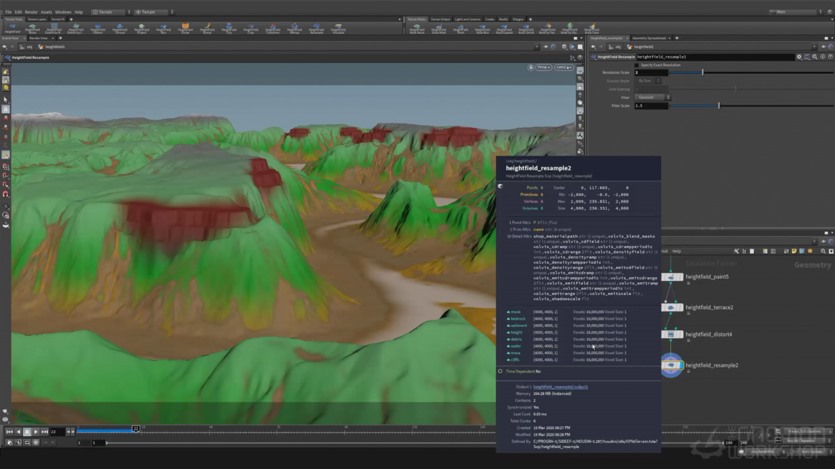Switch to the Terrain Layers shelf tab
Screen dimensions: 835x469
pyautogui.click(x=37, y=19)
